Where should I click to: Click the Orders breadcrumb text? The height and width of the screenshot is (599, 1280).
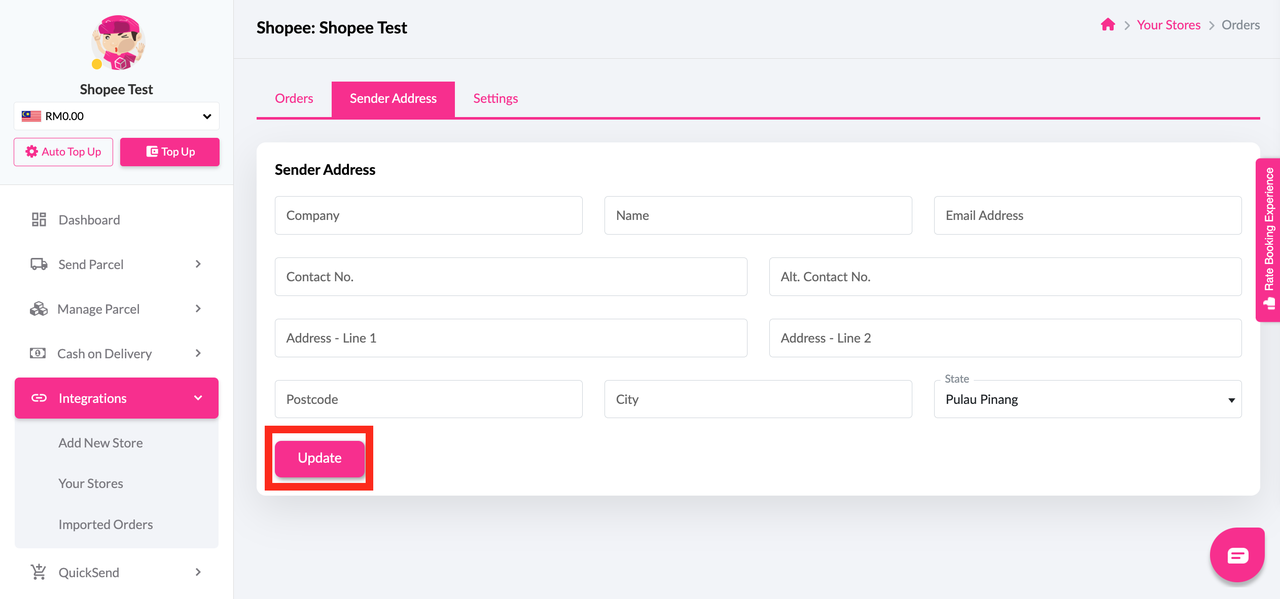[x=1241, y=25]
